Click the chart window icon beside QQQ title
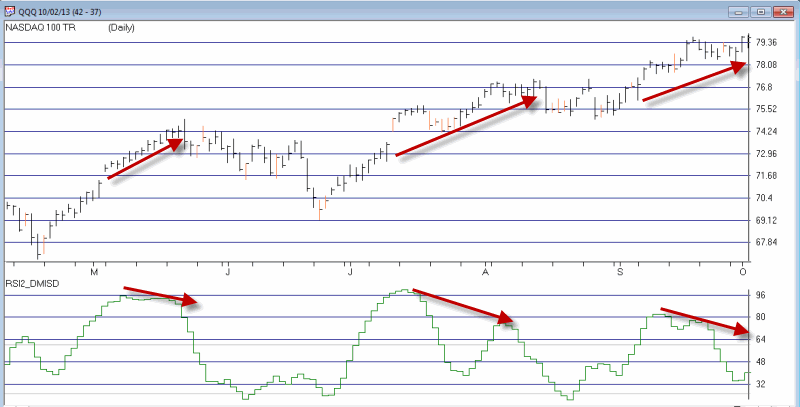 point(10,11)
